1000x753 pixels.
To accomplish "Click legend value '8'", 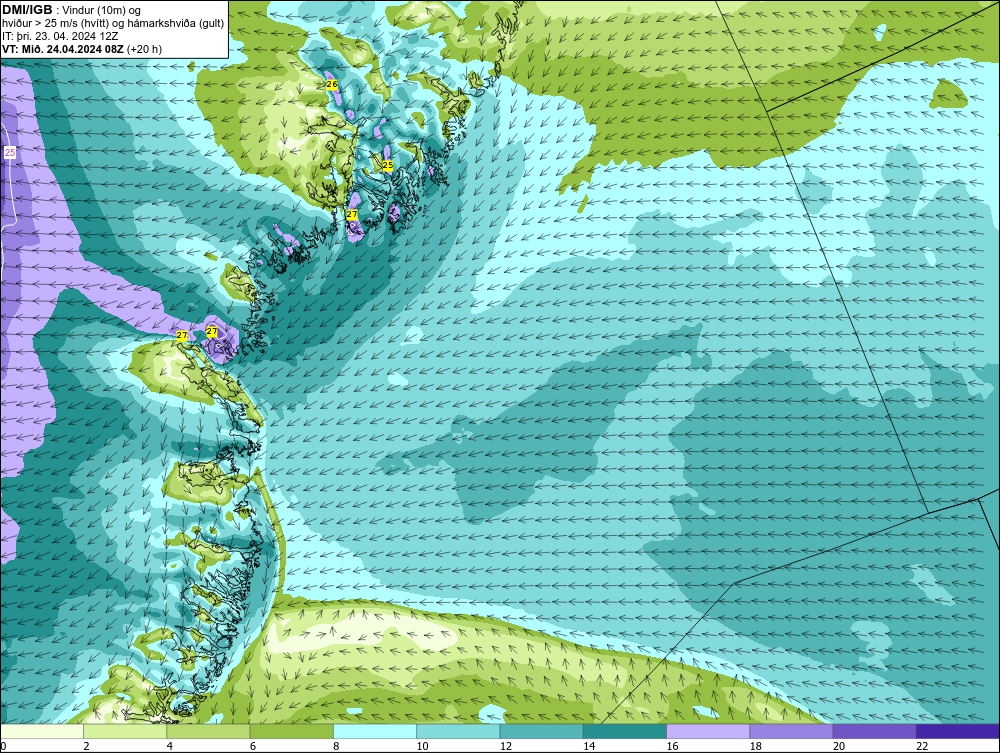I will [336, 747].
